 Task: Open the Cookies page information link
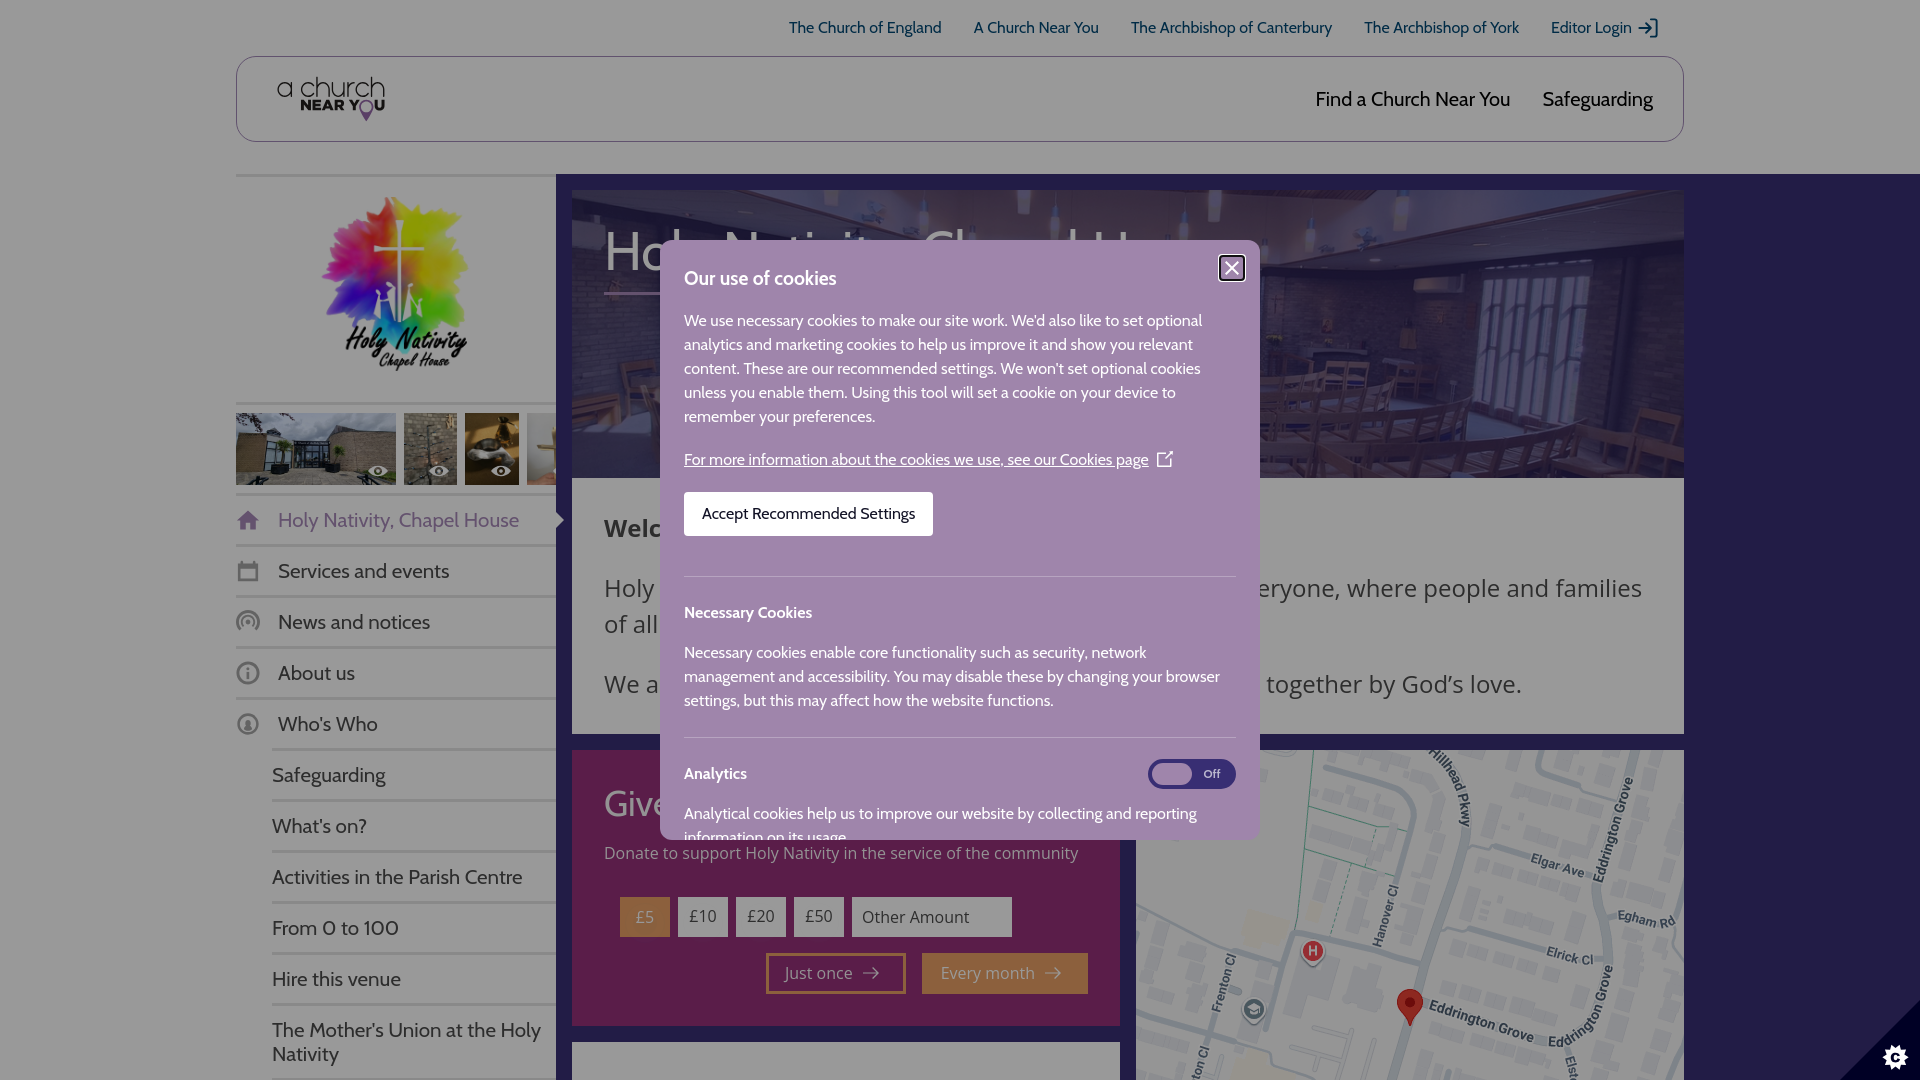pyautogui.click(x=916, y=460)
